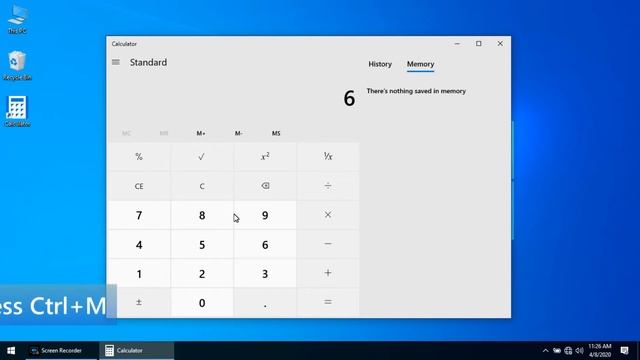Click the square root key
640x360 pixels.
202,157
